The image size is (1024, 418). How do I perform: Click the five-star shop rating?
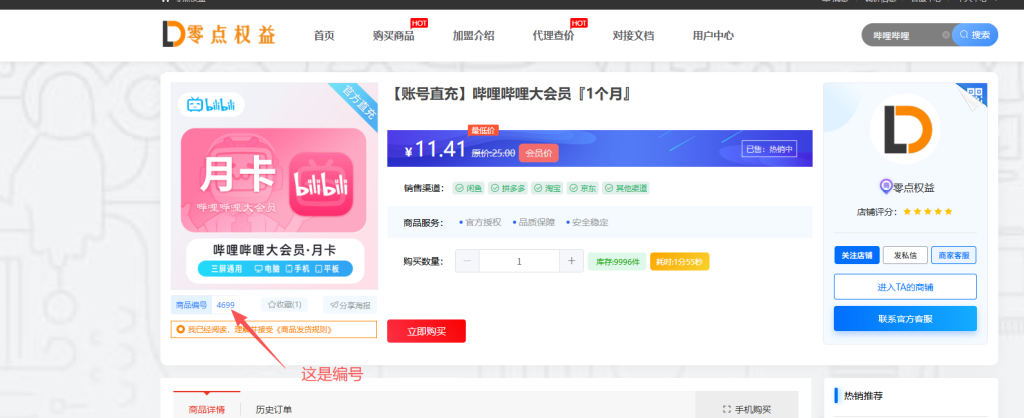point(927,212)
